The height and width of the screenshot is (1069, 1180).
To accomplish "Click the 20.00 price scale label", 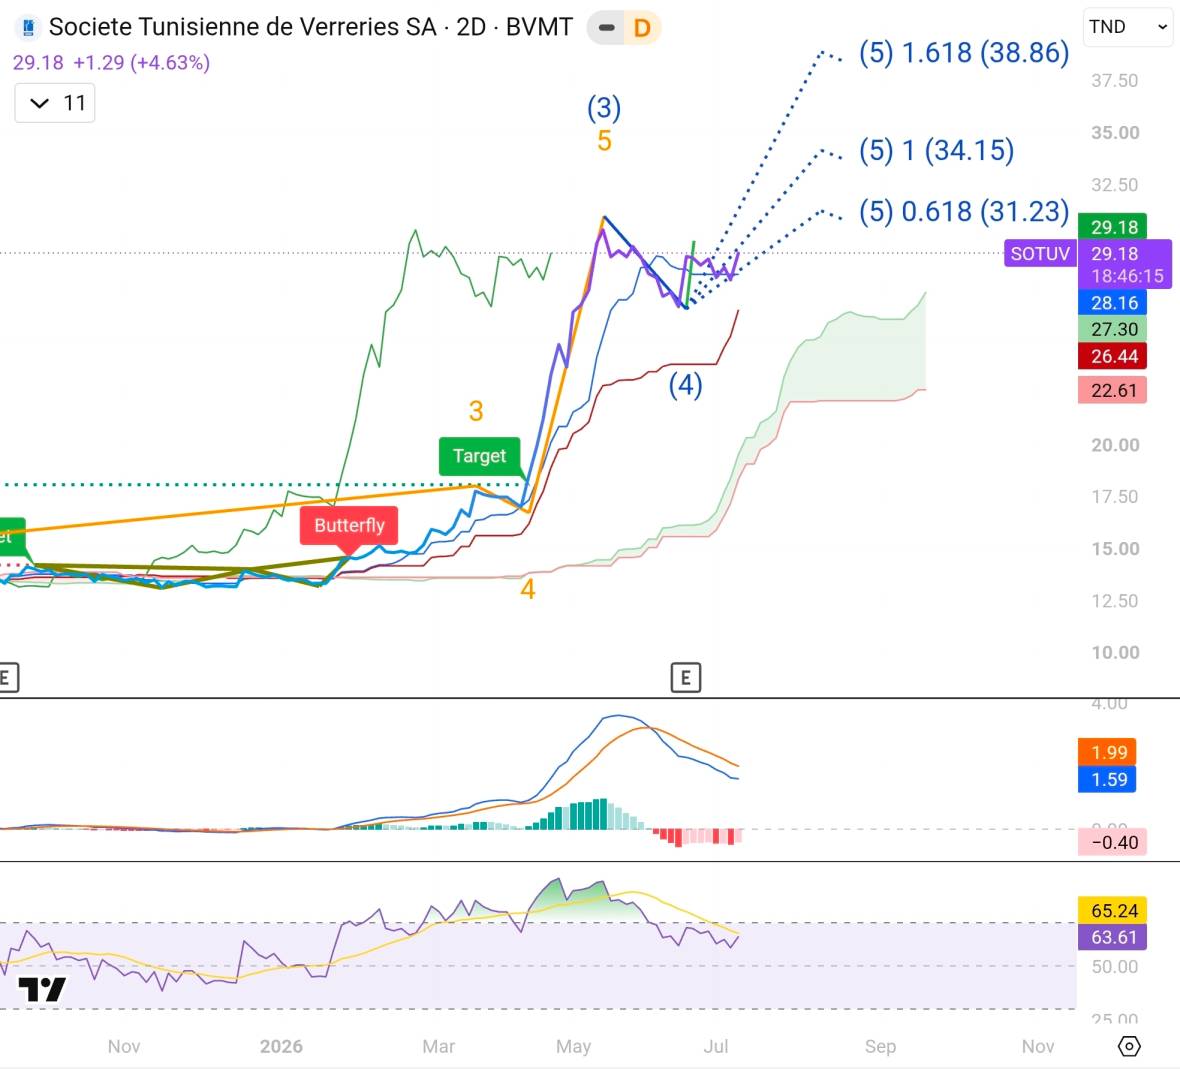I will point(1115,445).
